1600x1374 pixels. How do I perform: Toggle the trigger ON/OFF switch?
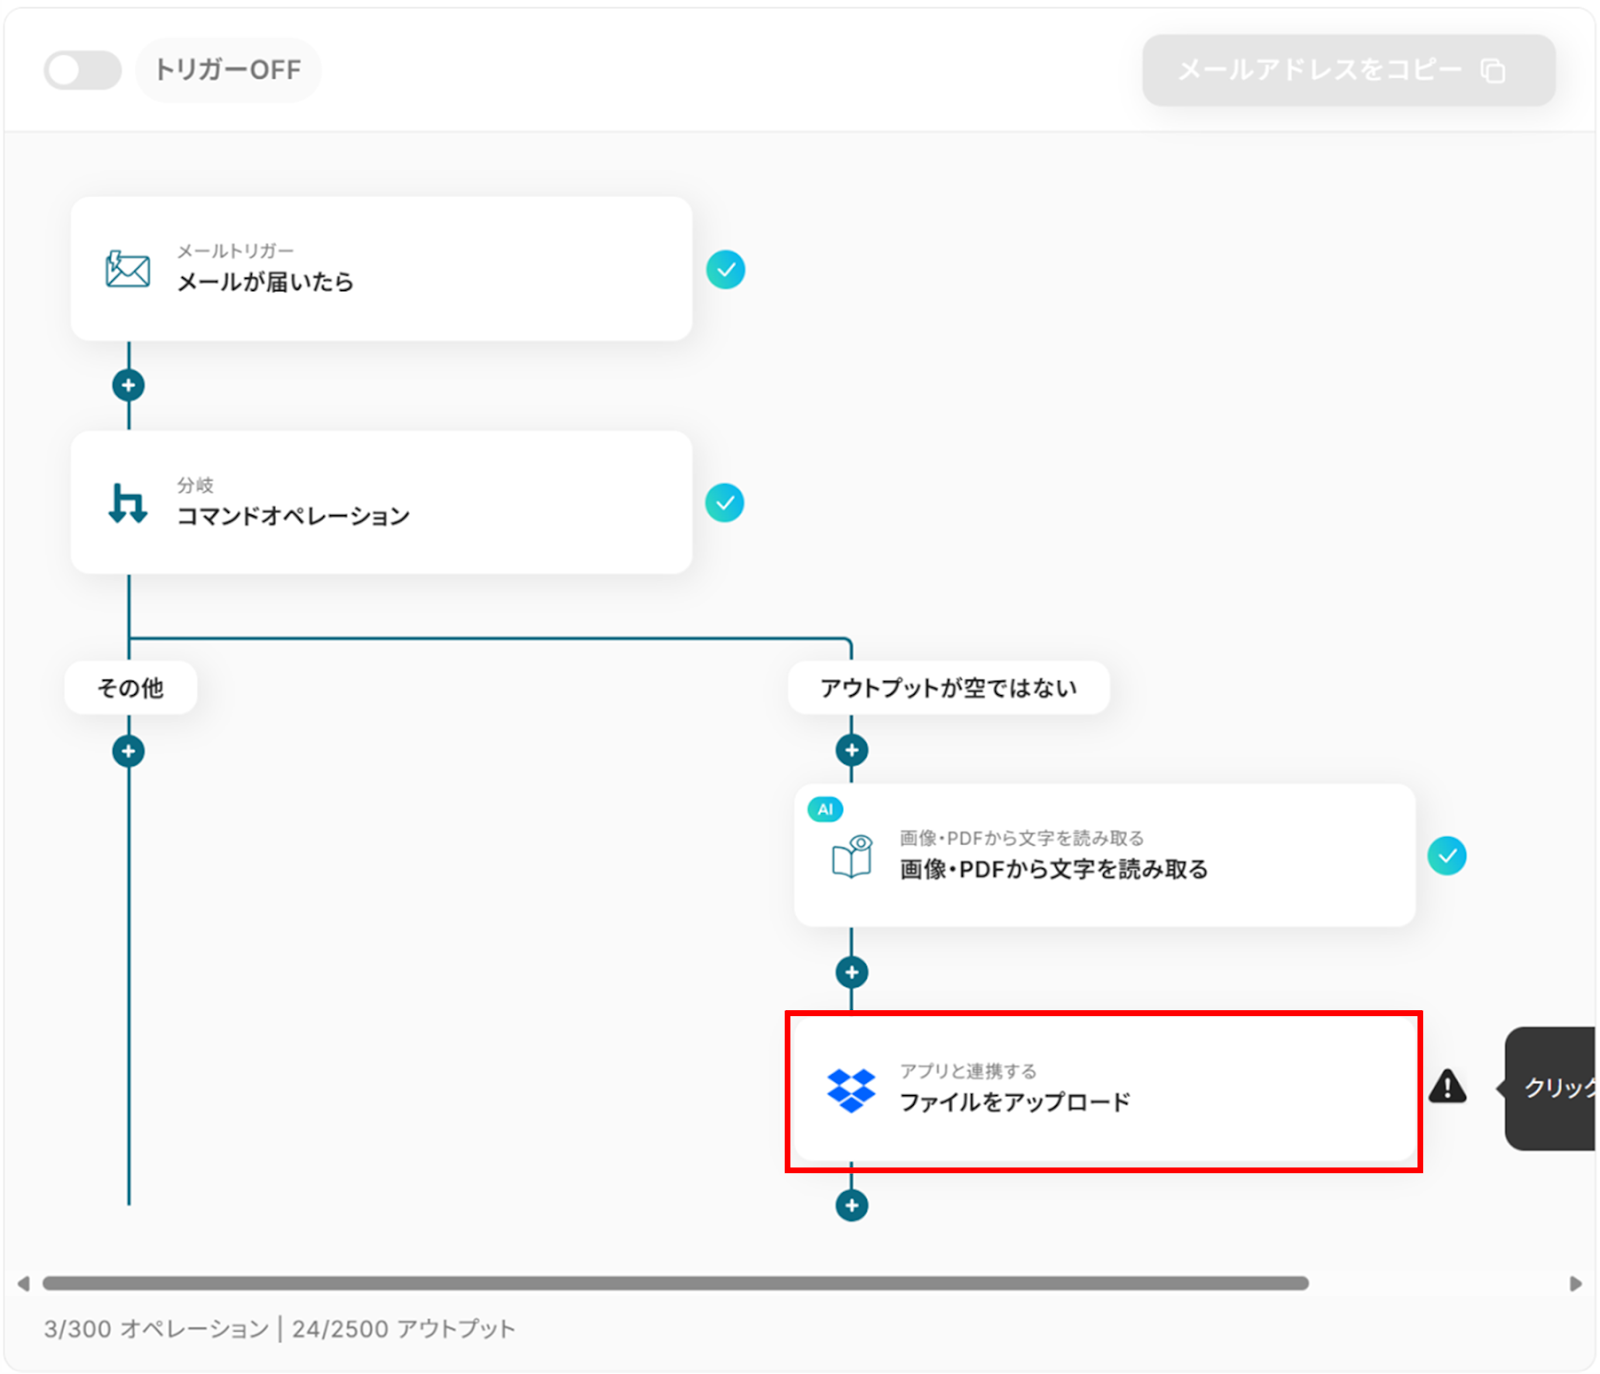(82, 70)
